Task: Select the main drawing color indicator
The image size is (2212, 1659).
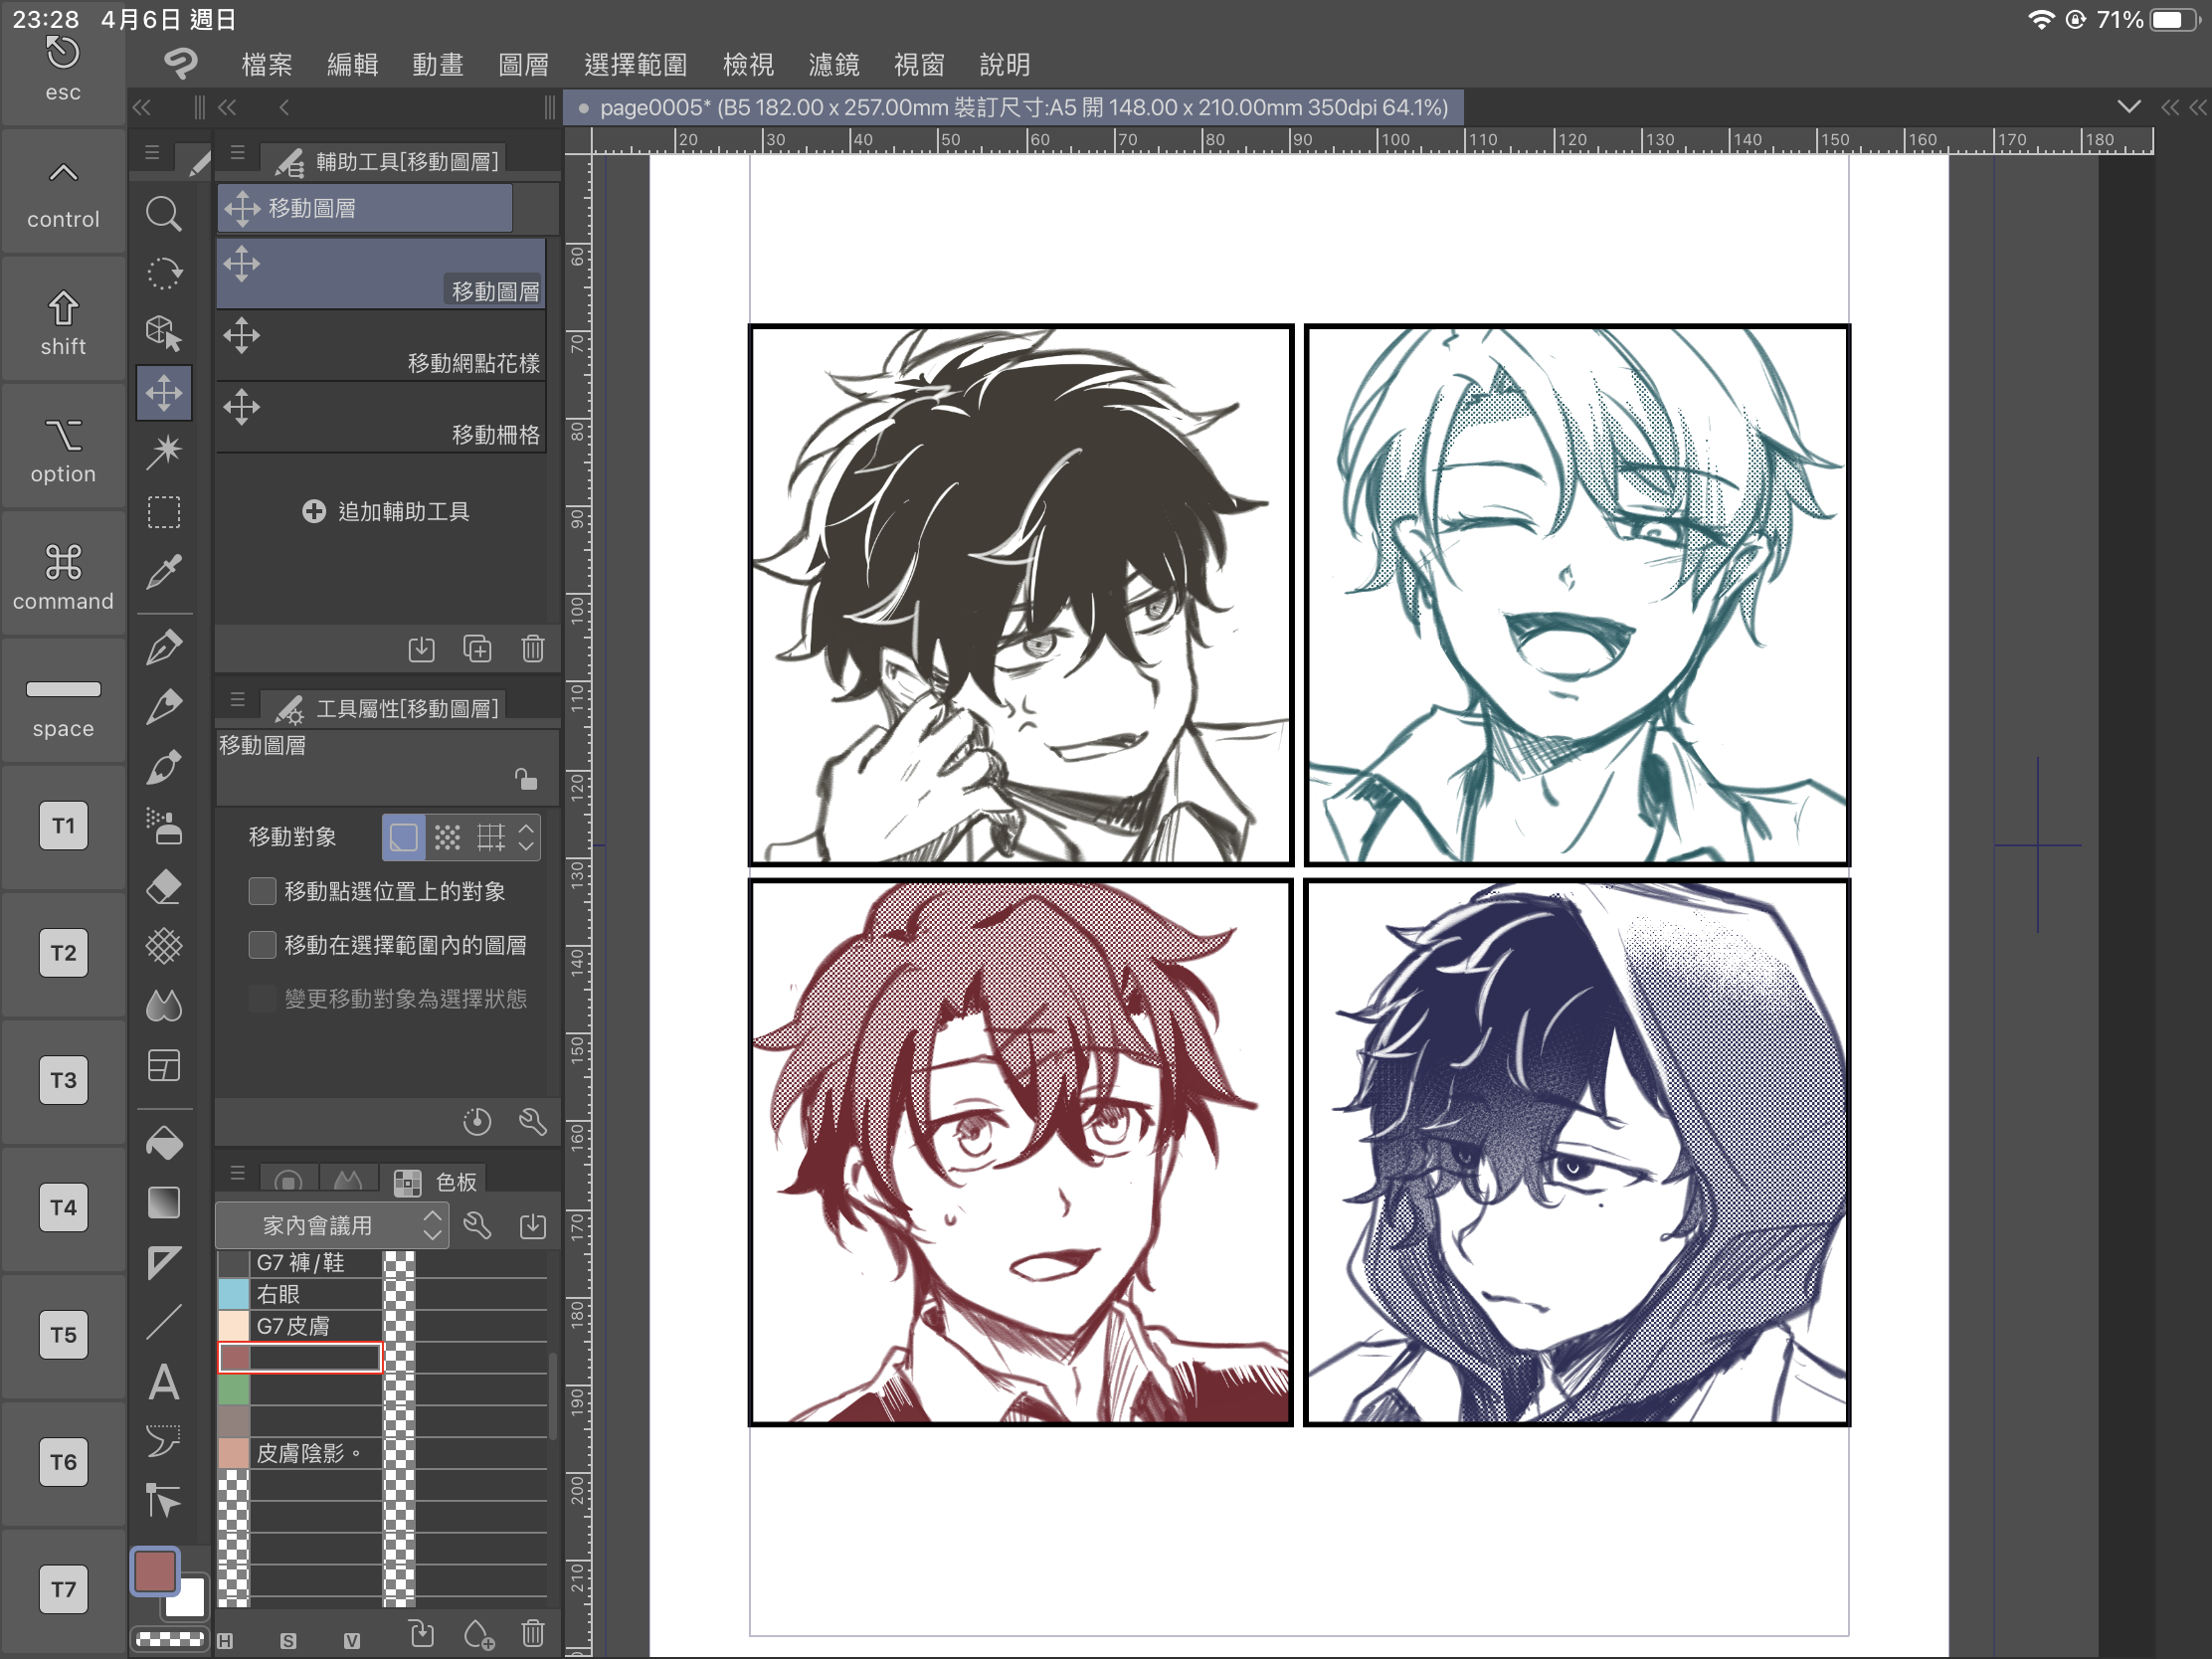Action: click(155, 1571)
